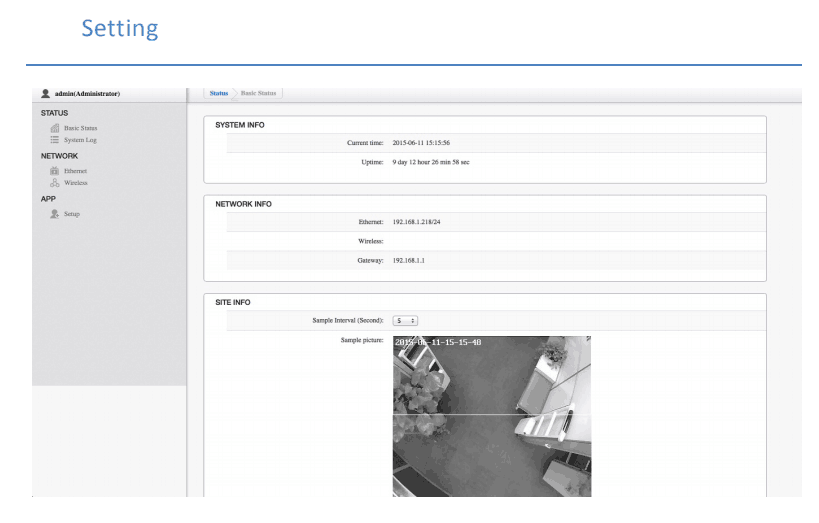
Task: Click the Sample Interval (Second) label
Action: [348, 320]
